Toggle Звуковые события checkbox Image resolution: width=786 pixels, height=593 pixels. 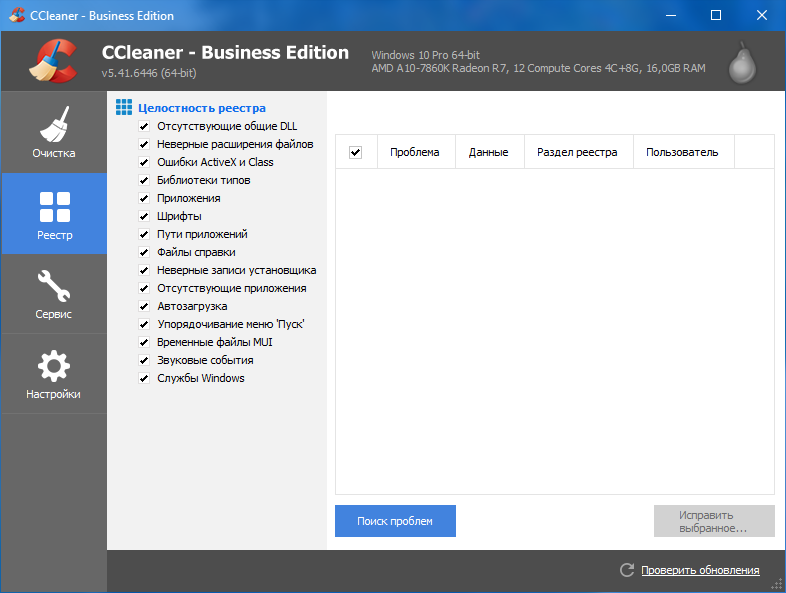(144, 360)
